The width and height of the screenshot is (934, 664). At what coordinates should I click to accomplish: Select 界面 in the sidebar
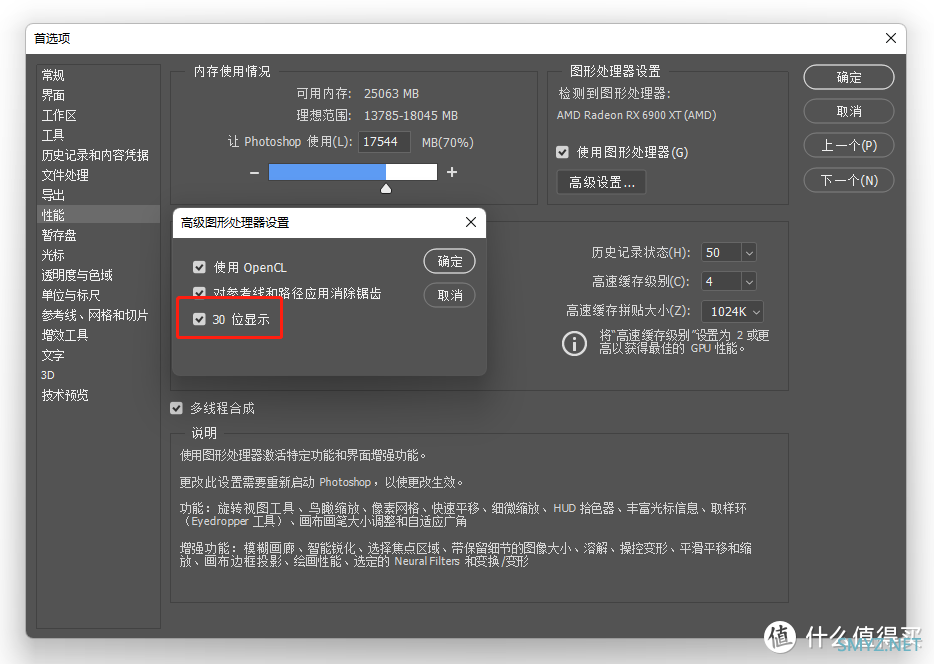[x=53, y=95]
